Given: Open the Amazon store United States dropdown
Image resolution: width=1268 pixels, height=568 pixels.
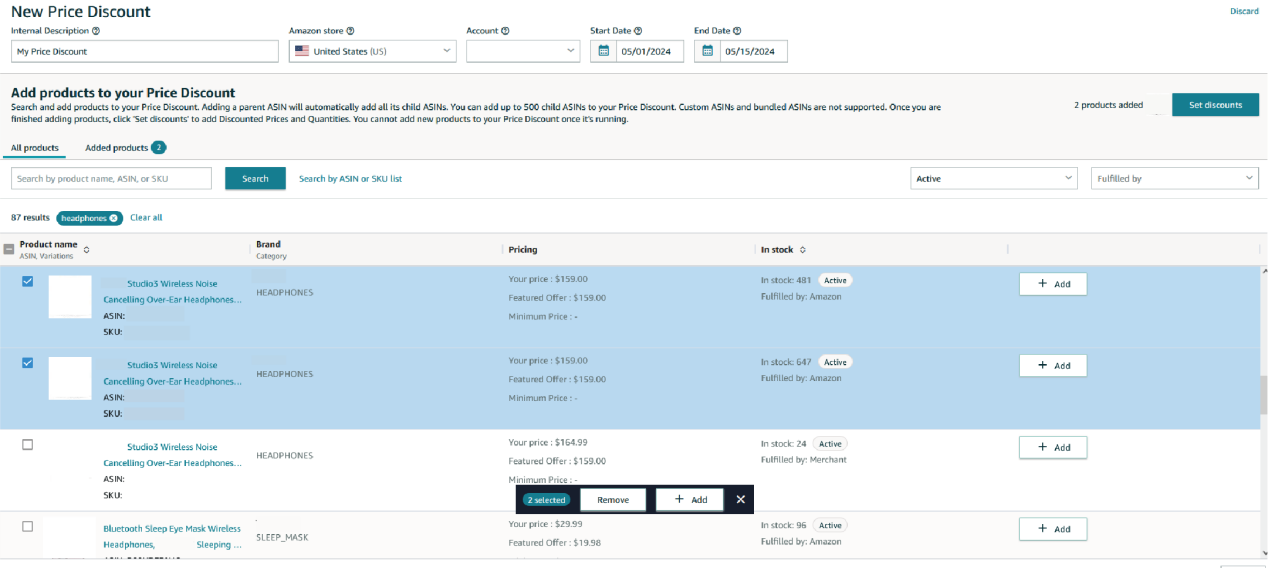Looking at the screenshot, I should (x=373, y=51).
